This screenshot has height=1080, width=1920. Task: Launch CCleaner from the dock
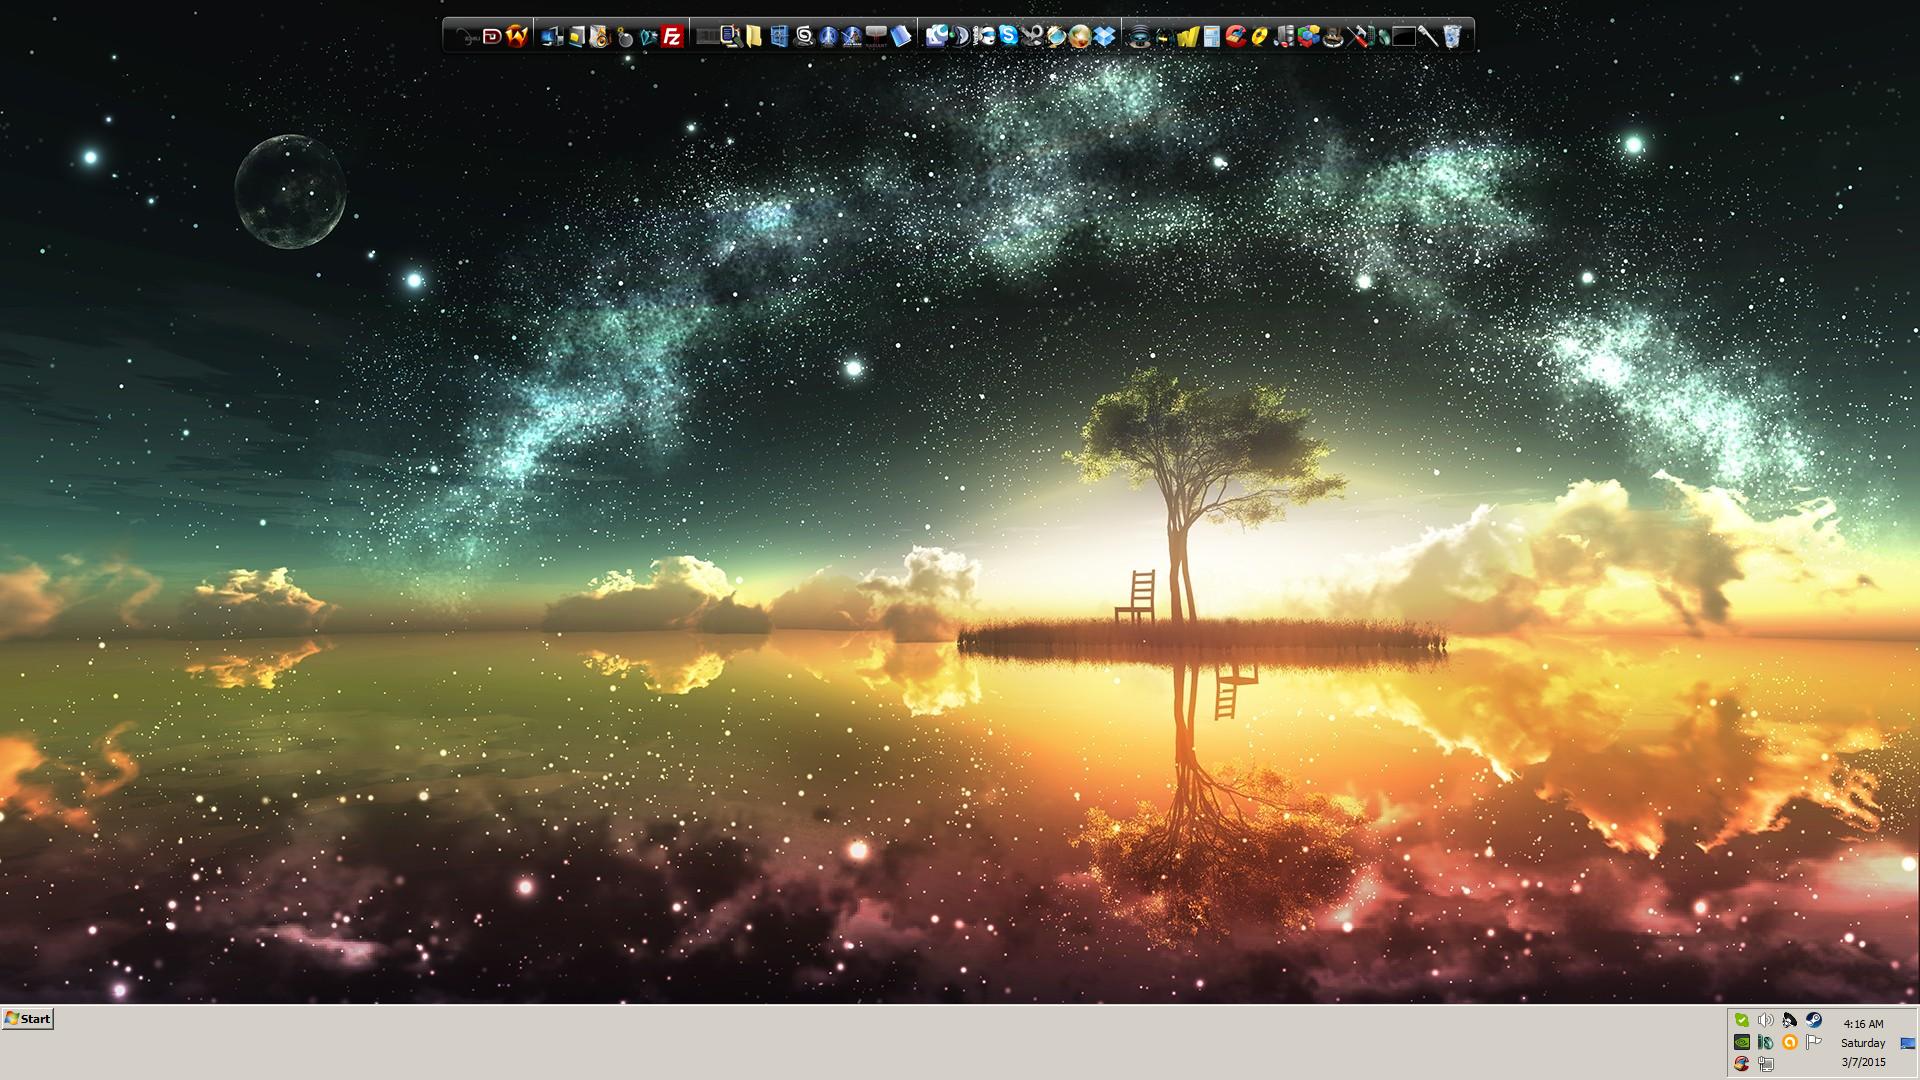point(1236,37)
